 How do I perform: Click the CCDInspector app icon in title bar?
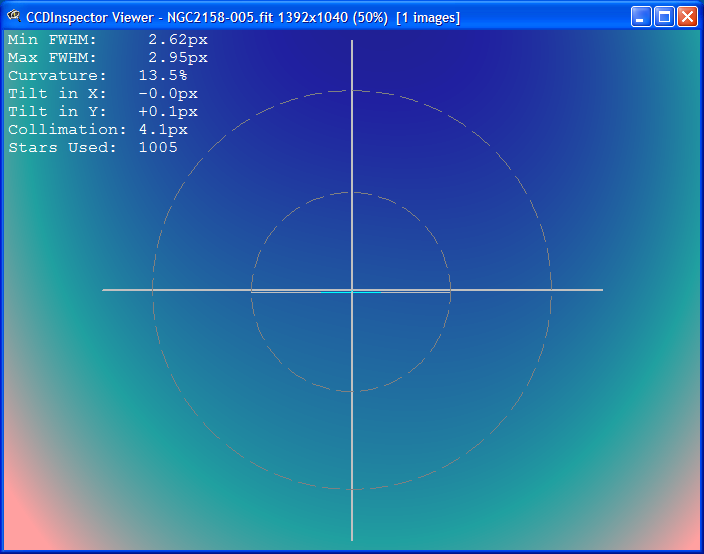(x=14, y=16)
